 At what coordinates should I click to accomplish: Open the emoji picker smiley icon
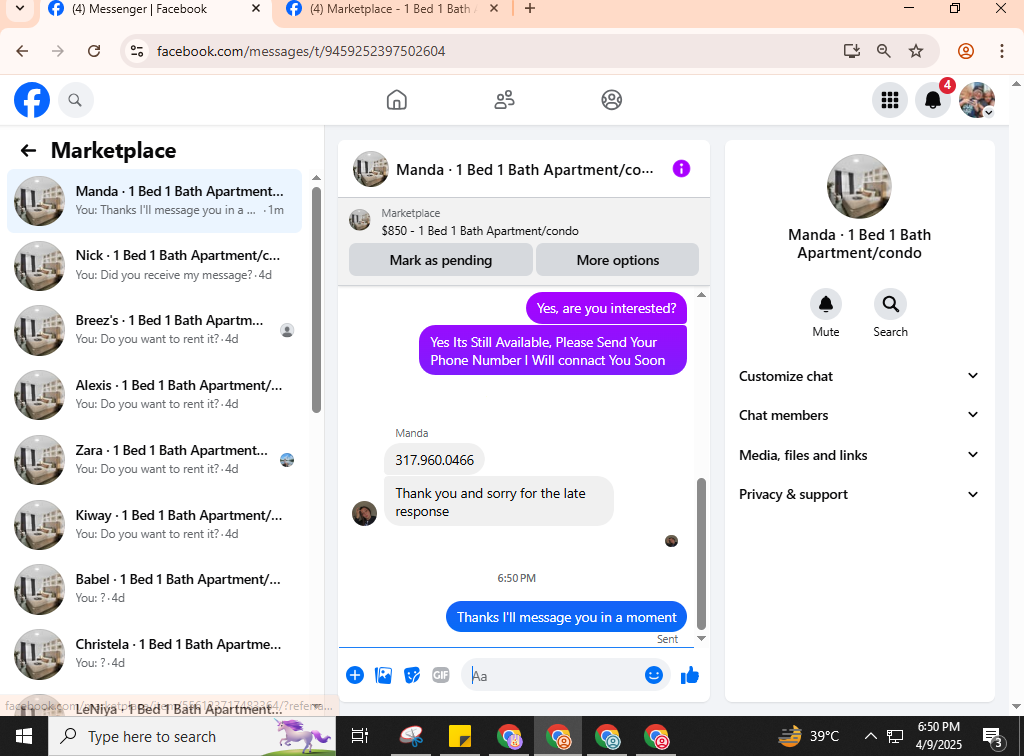(654, 675)
